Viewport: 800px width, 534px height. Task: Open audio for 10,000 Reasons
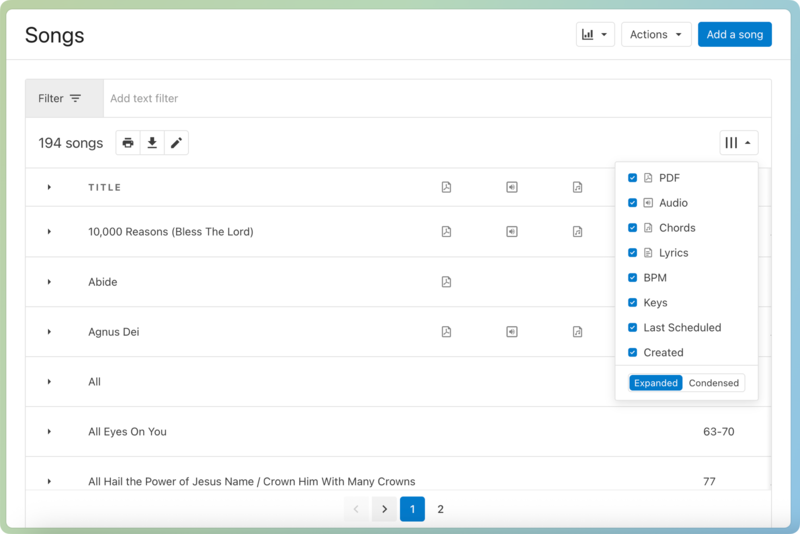tap(512, 232)
